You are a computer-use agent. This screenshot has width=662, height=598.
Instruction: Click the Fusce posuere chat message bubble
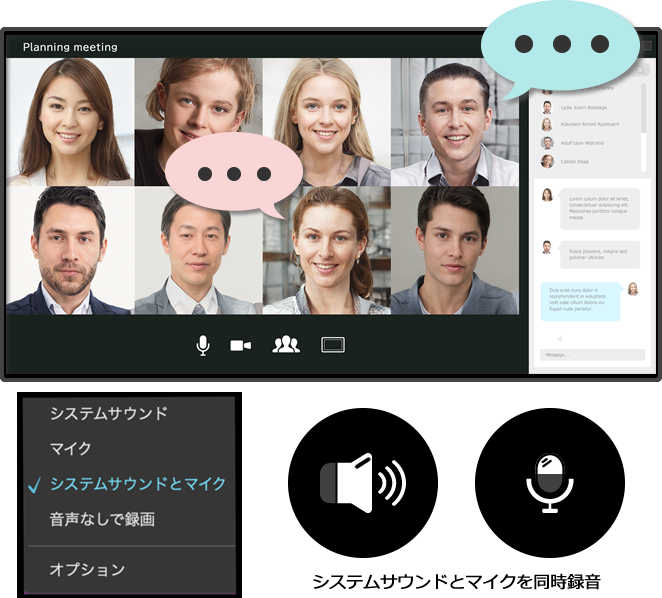coord(600,255)
